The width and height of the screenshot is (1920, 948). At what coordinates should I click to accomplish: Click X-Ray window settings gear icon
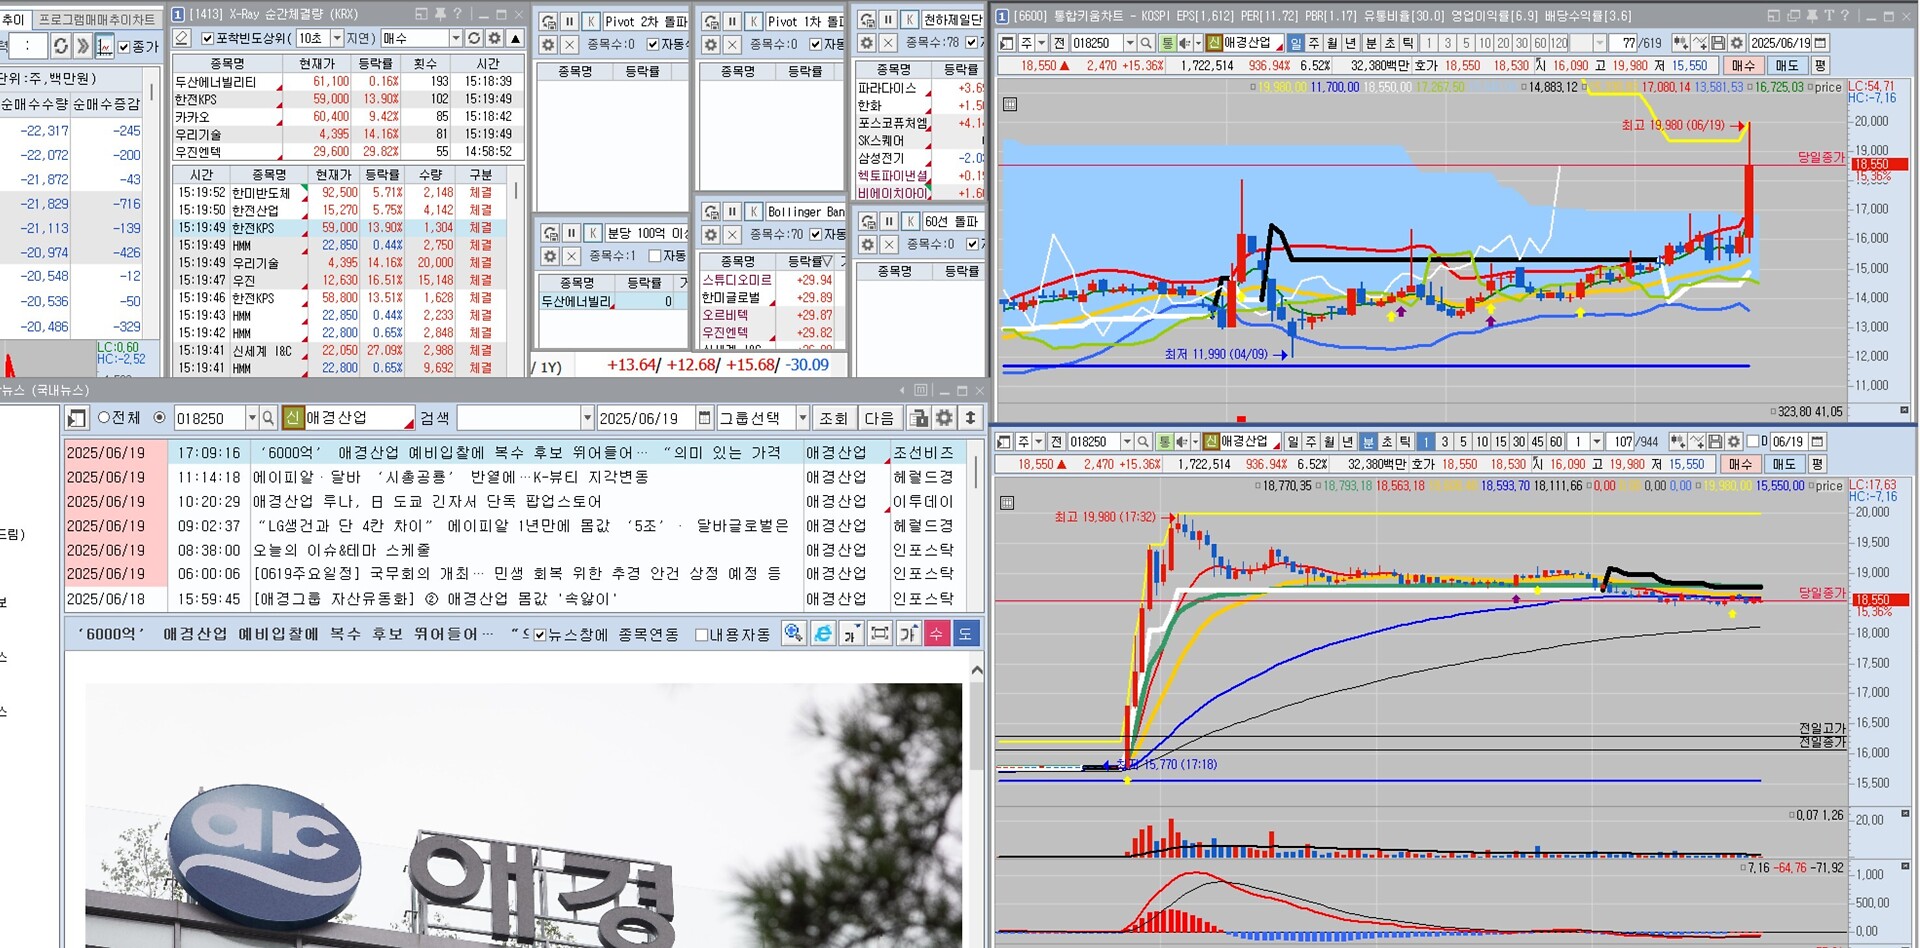494,38
